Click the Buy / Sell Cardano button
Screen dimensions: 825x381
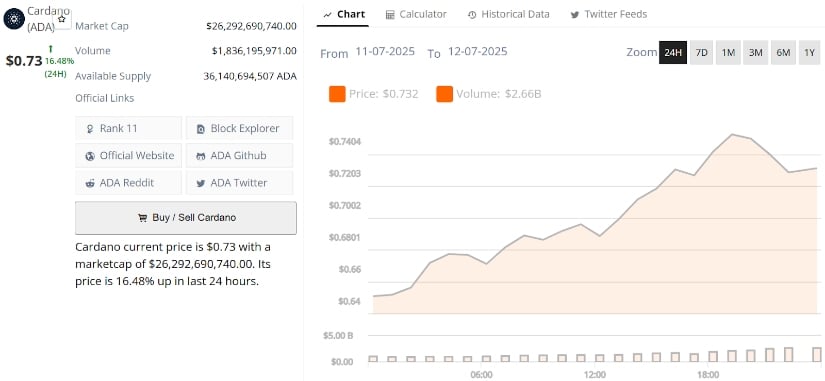coord(186,218)
